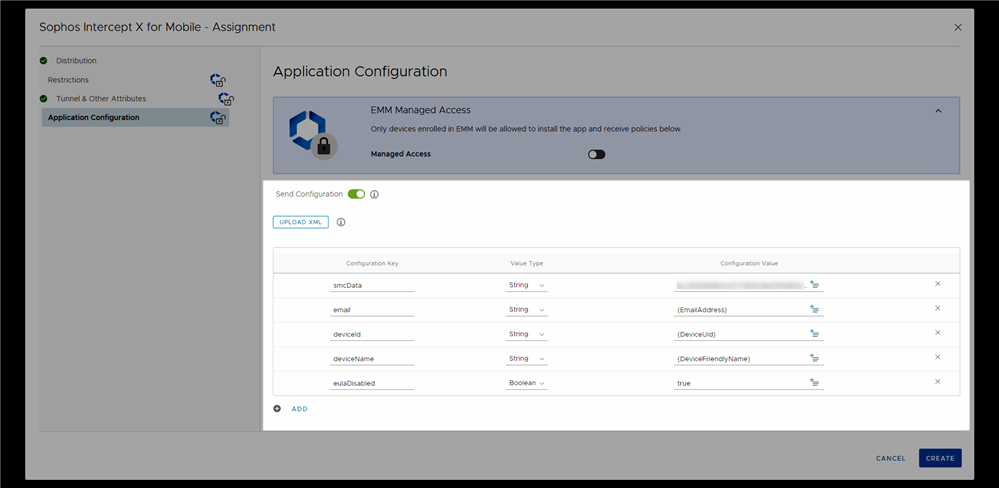Remove the eulaDisabled configuration row
Screen dimensions: 999x488
tap(938, 382)
